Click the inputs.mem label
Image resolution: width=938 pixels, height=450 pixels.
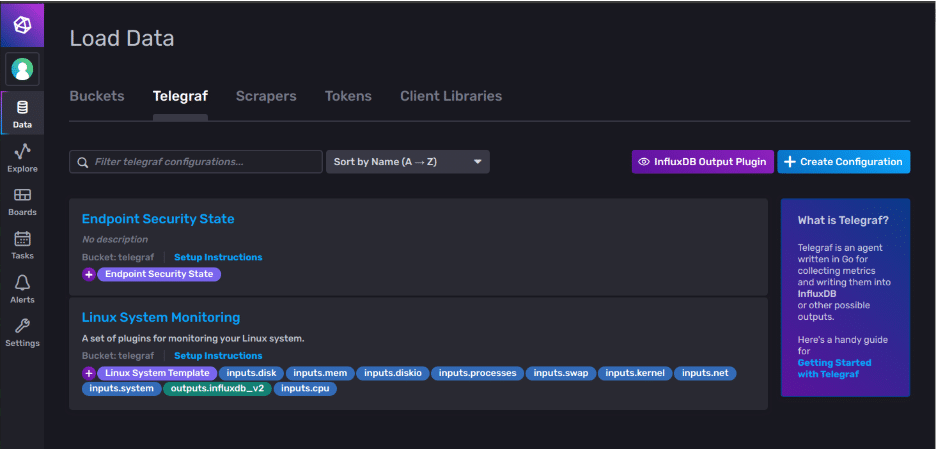(320, 373)
